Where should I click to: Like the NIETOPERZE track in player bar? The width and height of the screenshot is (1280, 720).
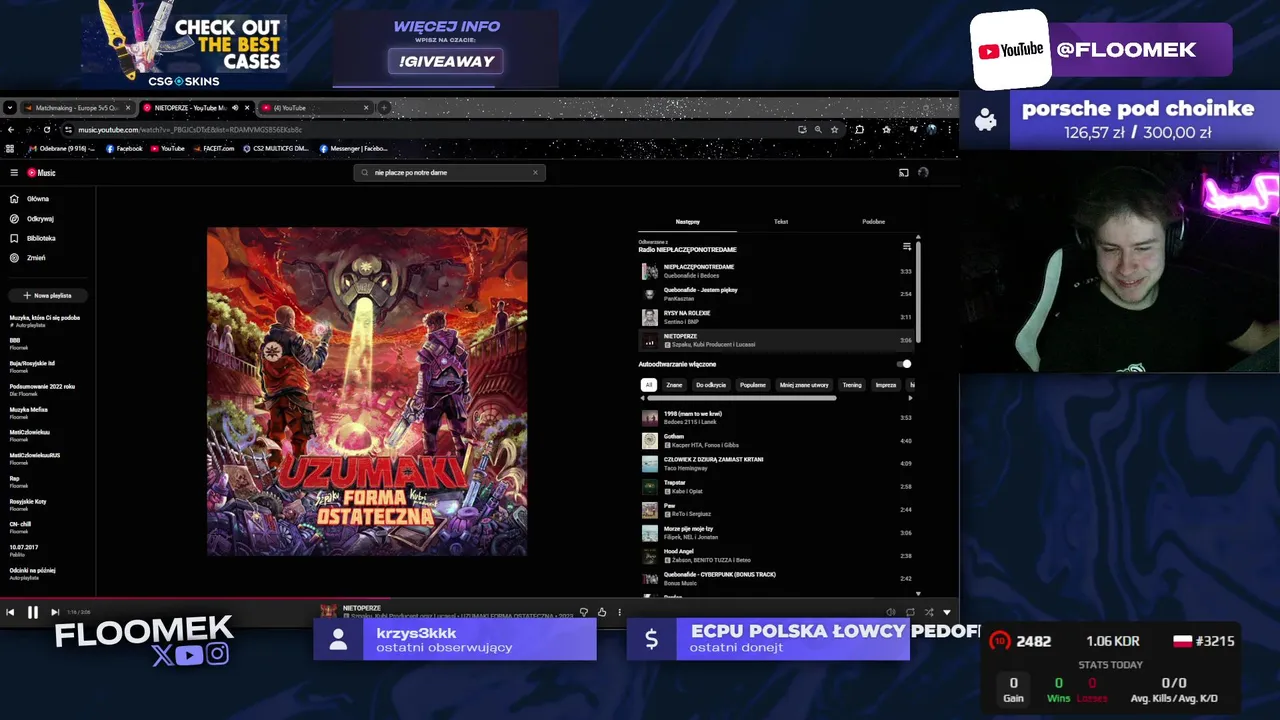[602, 612]
